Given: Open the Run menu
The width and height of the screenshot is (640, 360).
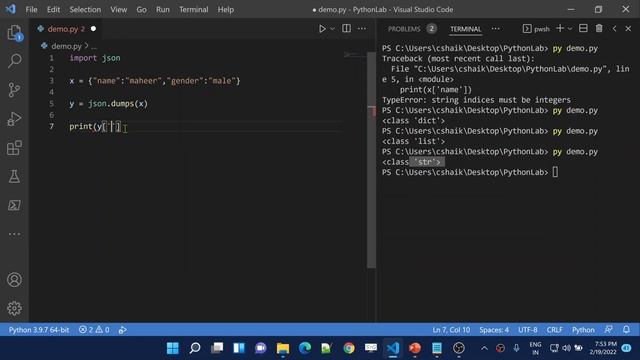Looking at the screenshot, I should [162, 9].
